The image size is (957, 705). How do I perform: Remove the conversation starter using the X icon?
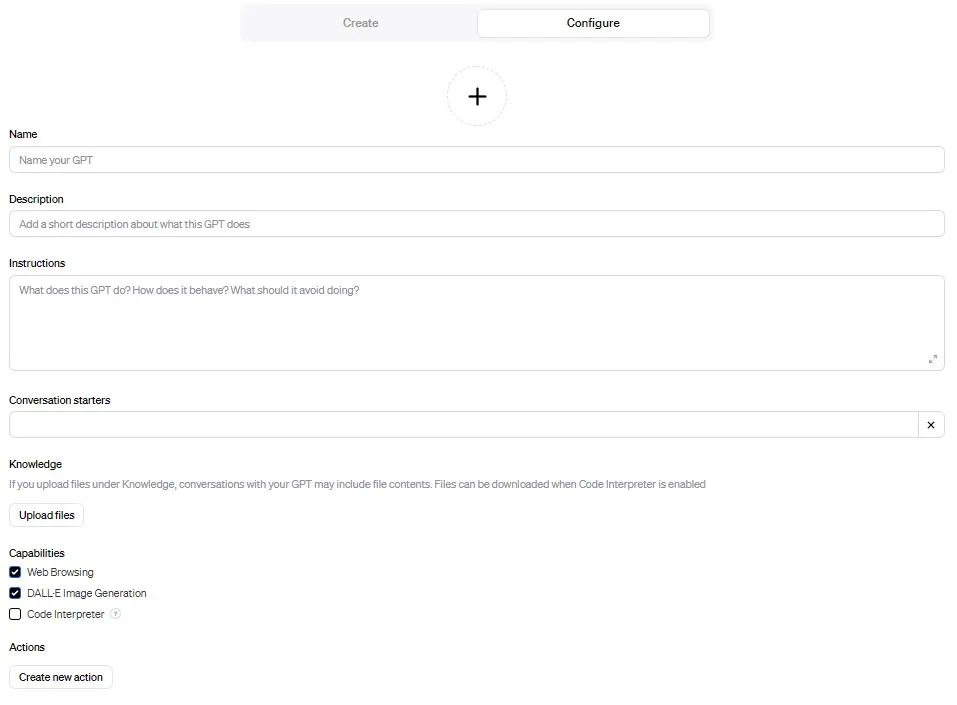[x=931, y=424]
